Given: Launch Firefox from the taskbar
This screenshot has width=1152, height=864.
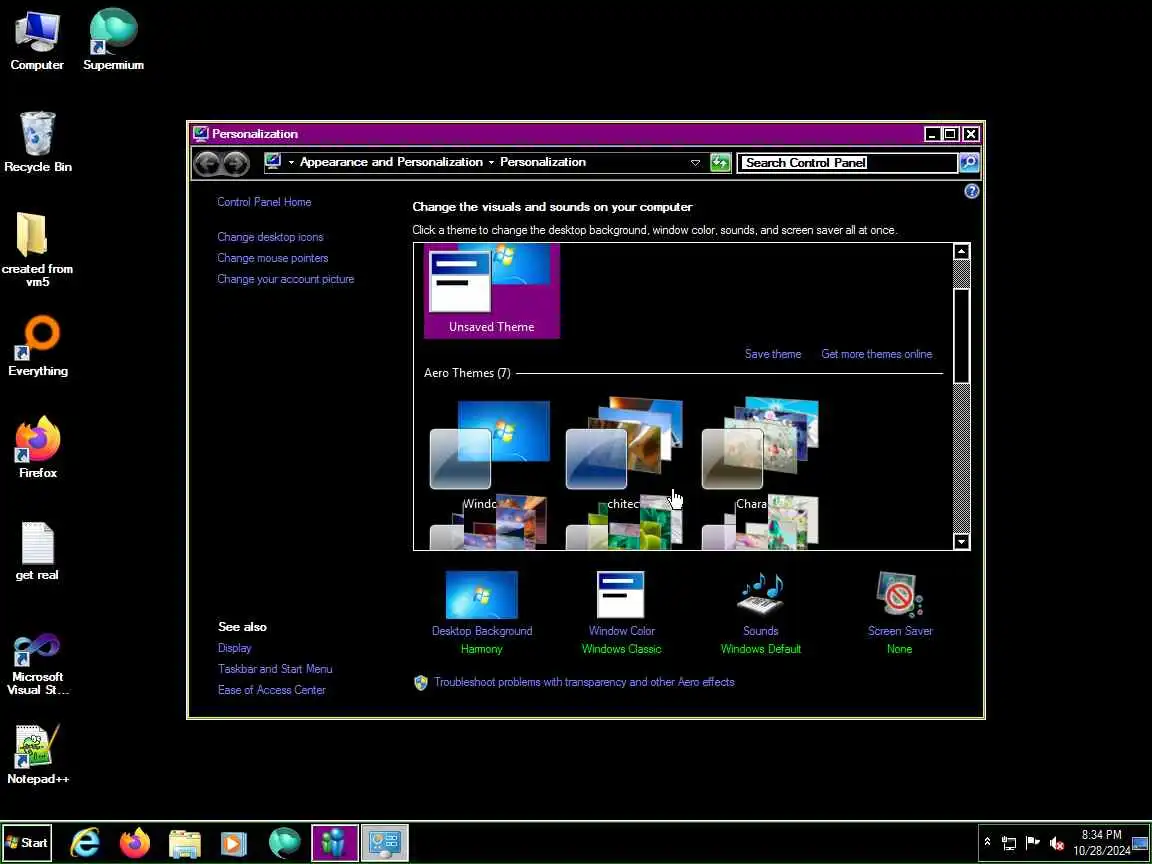Looking at the screenshot, I should (134, 843).
